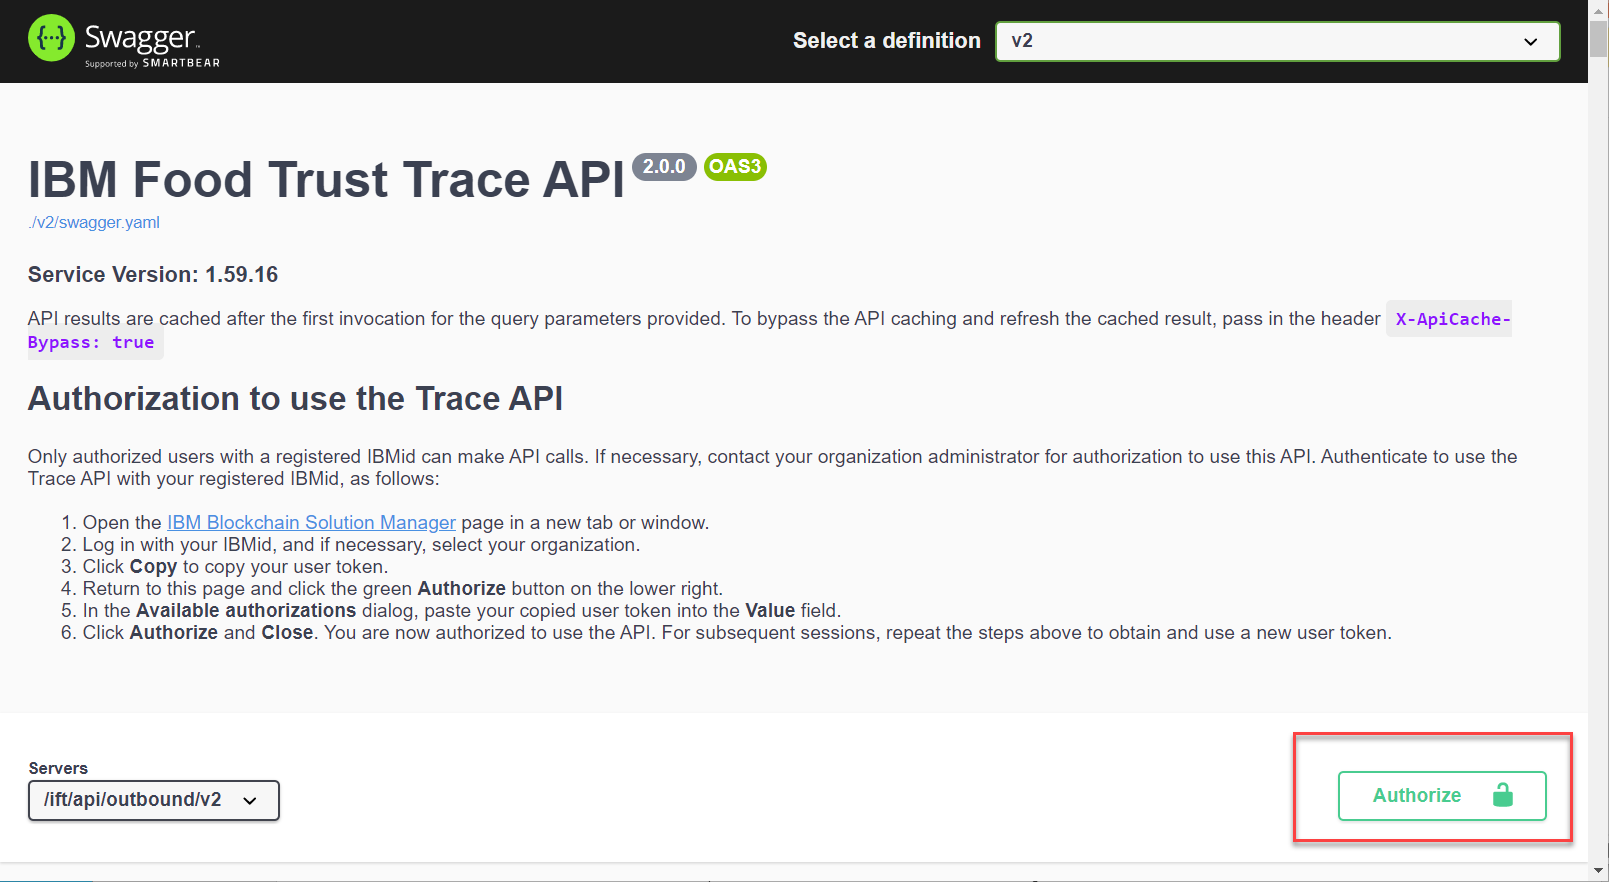This screenshot has width=1609, height=882.
Task: Expand the definition dropdown chevron arrow
Action: [1530, 42]
